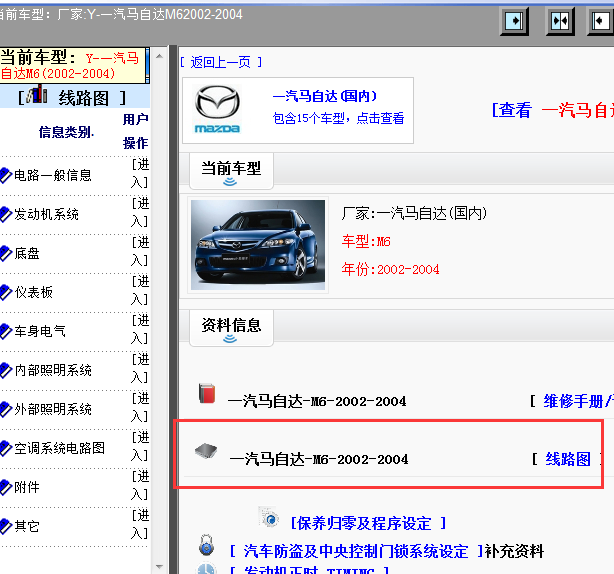Click the 空调系统电路图 row label
614x574 pixels.
[x=60, y=448]
